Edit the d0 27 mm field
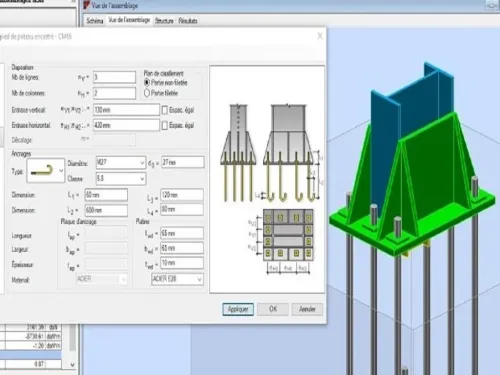 coord(182,162)
